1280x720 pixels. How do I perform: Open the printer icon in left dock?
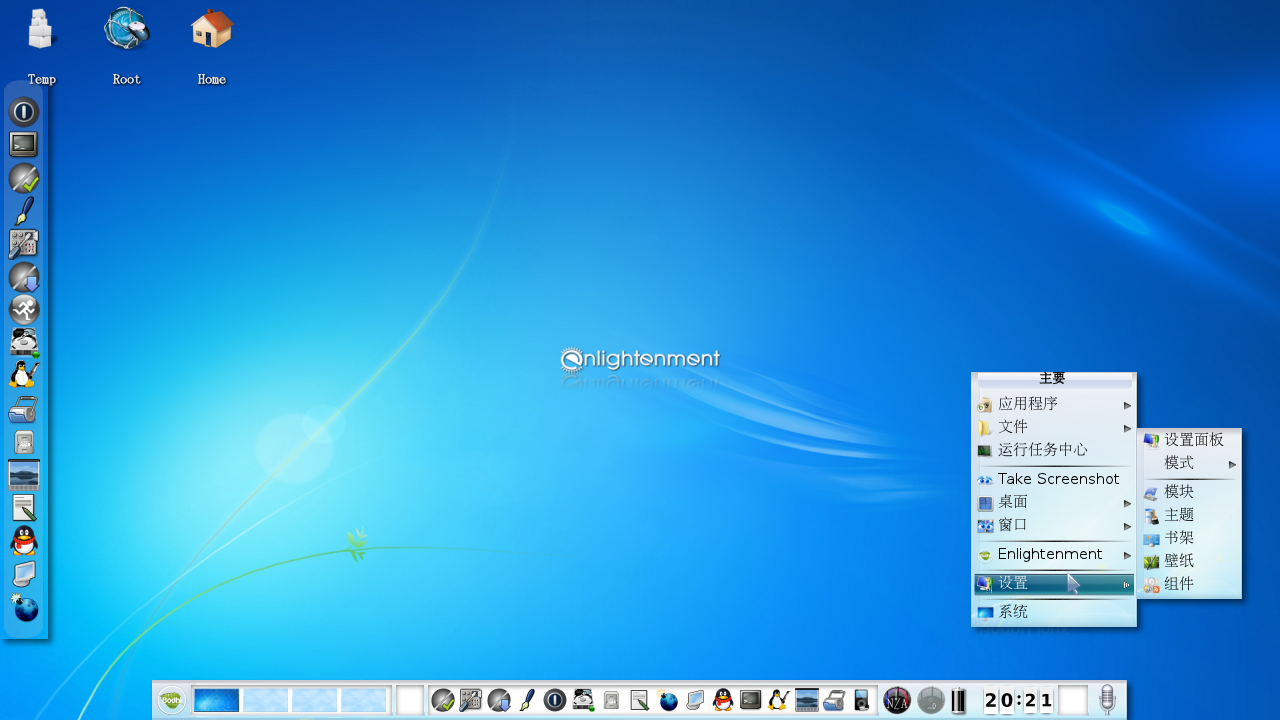[x=24, y=409]
